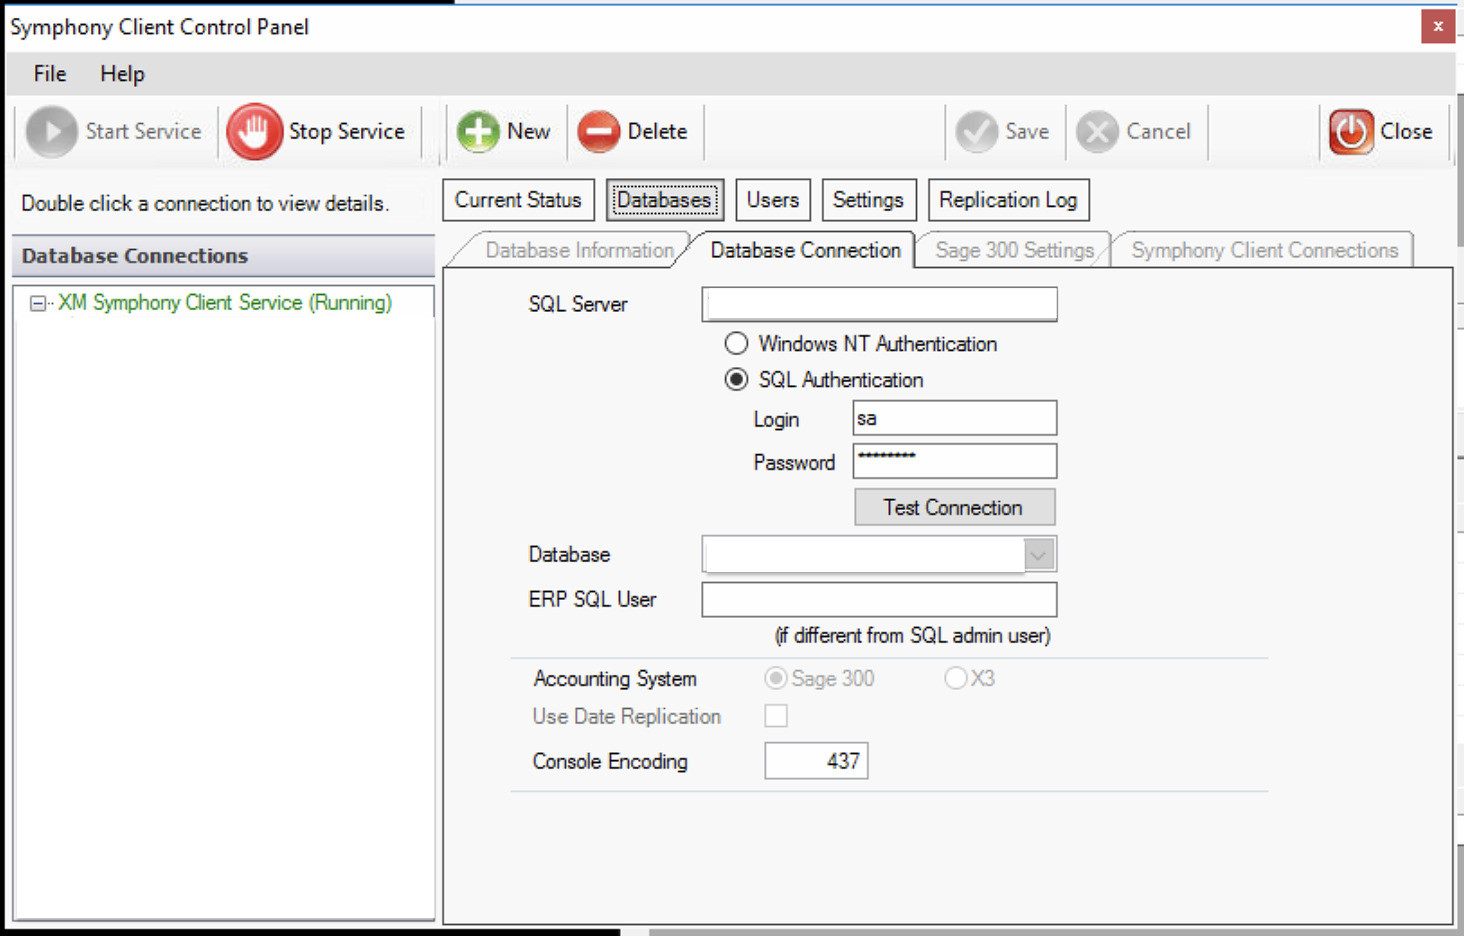Click the Login field containing sa
This screenshot has height=936, width=1464.
(954, 418)
